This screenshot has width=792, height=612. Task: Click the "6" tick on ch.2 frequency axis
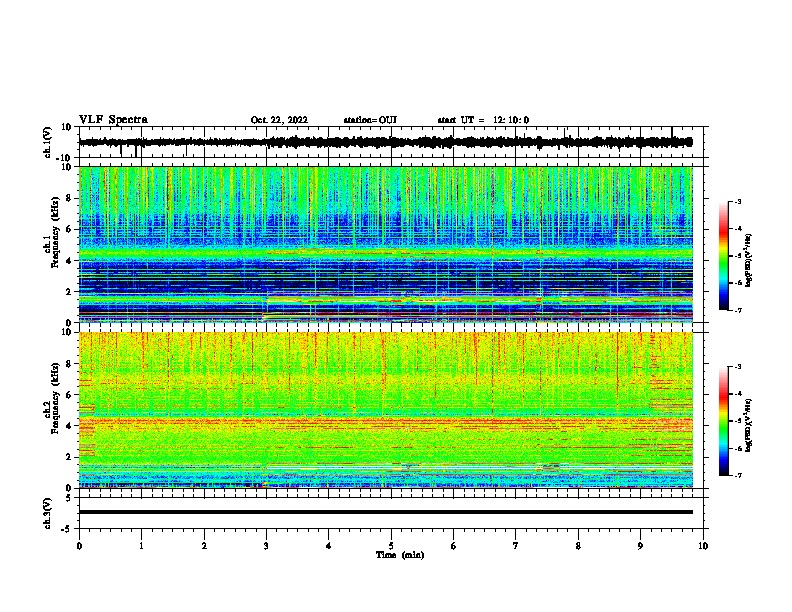pyautogui.click(x=70, y=395)
